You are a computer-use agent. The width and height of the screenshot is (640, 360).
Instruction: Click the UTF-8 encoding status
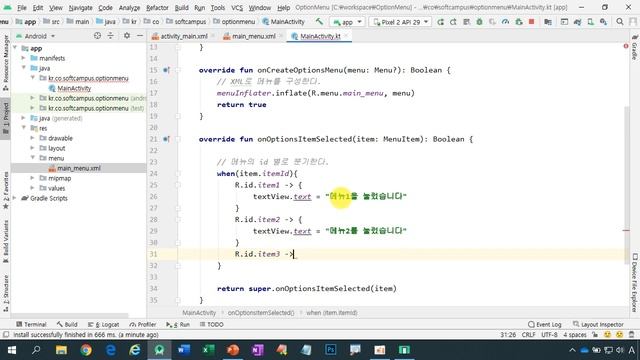(x=549, y=335)
